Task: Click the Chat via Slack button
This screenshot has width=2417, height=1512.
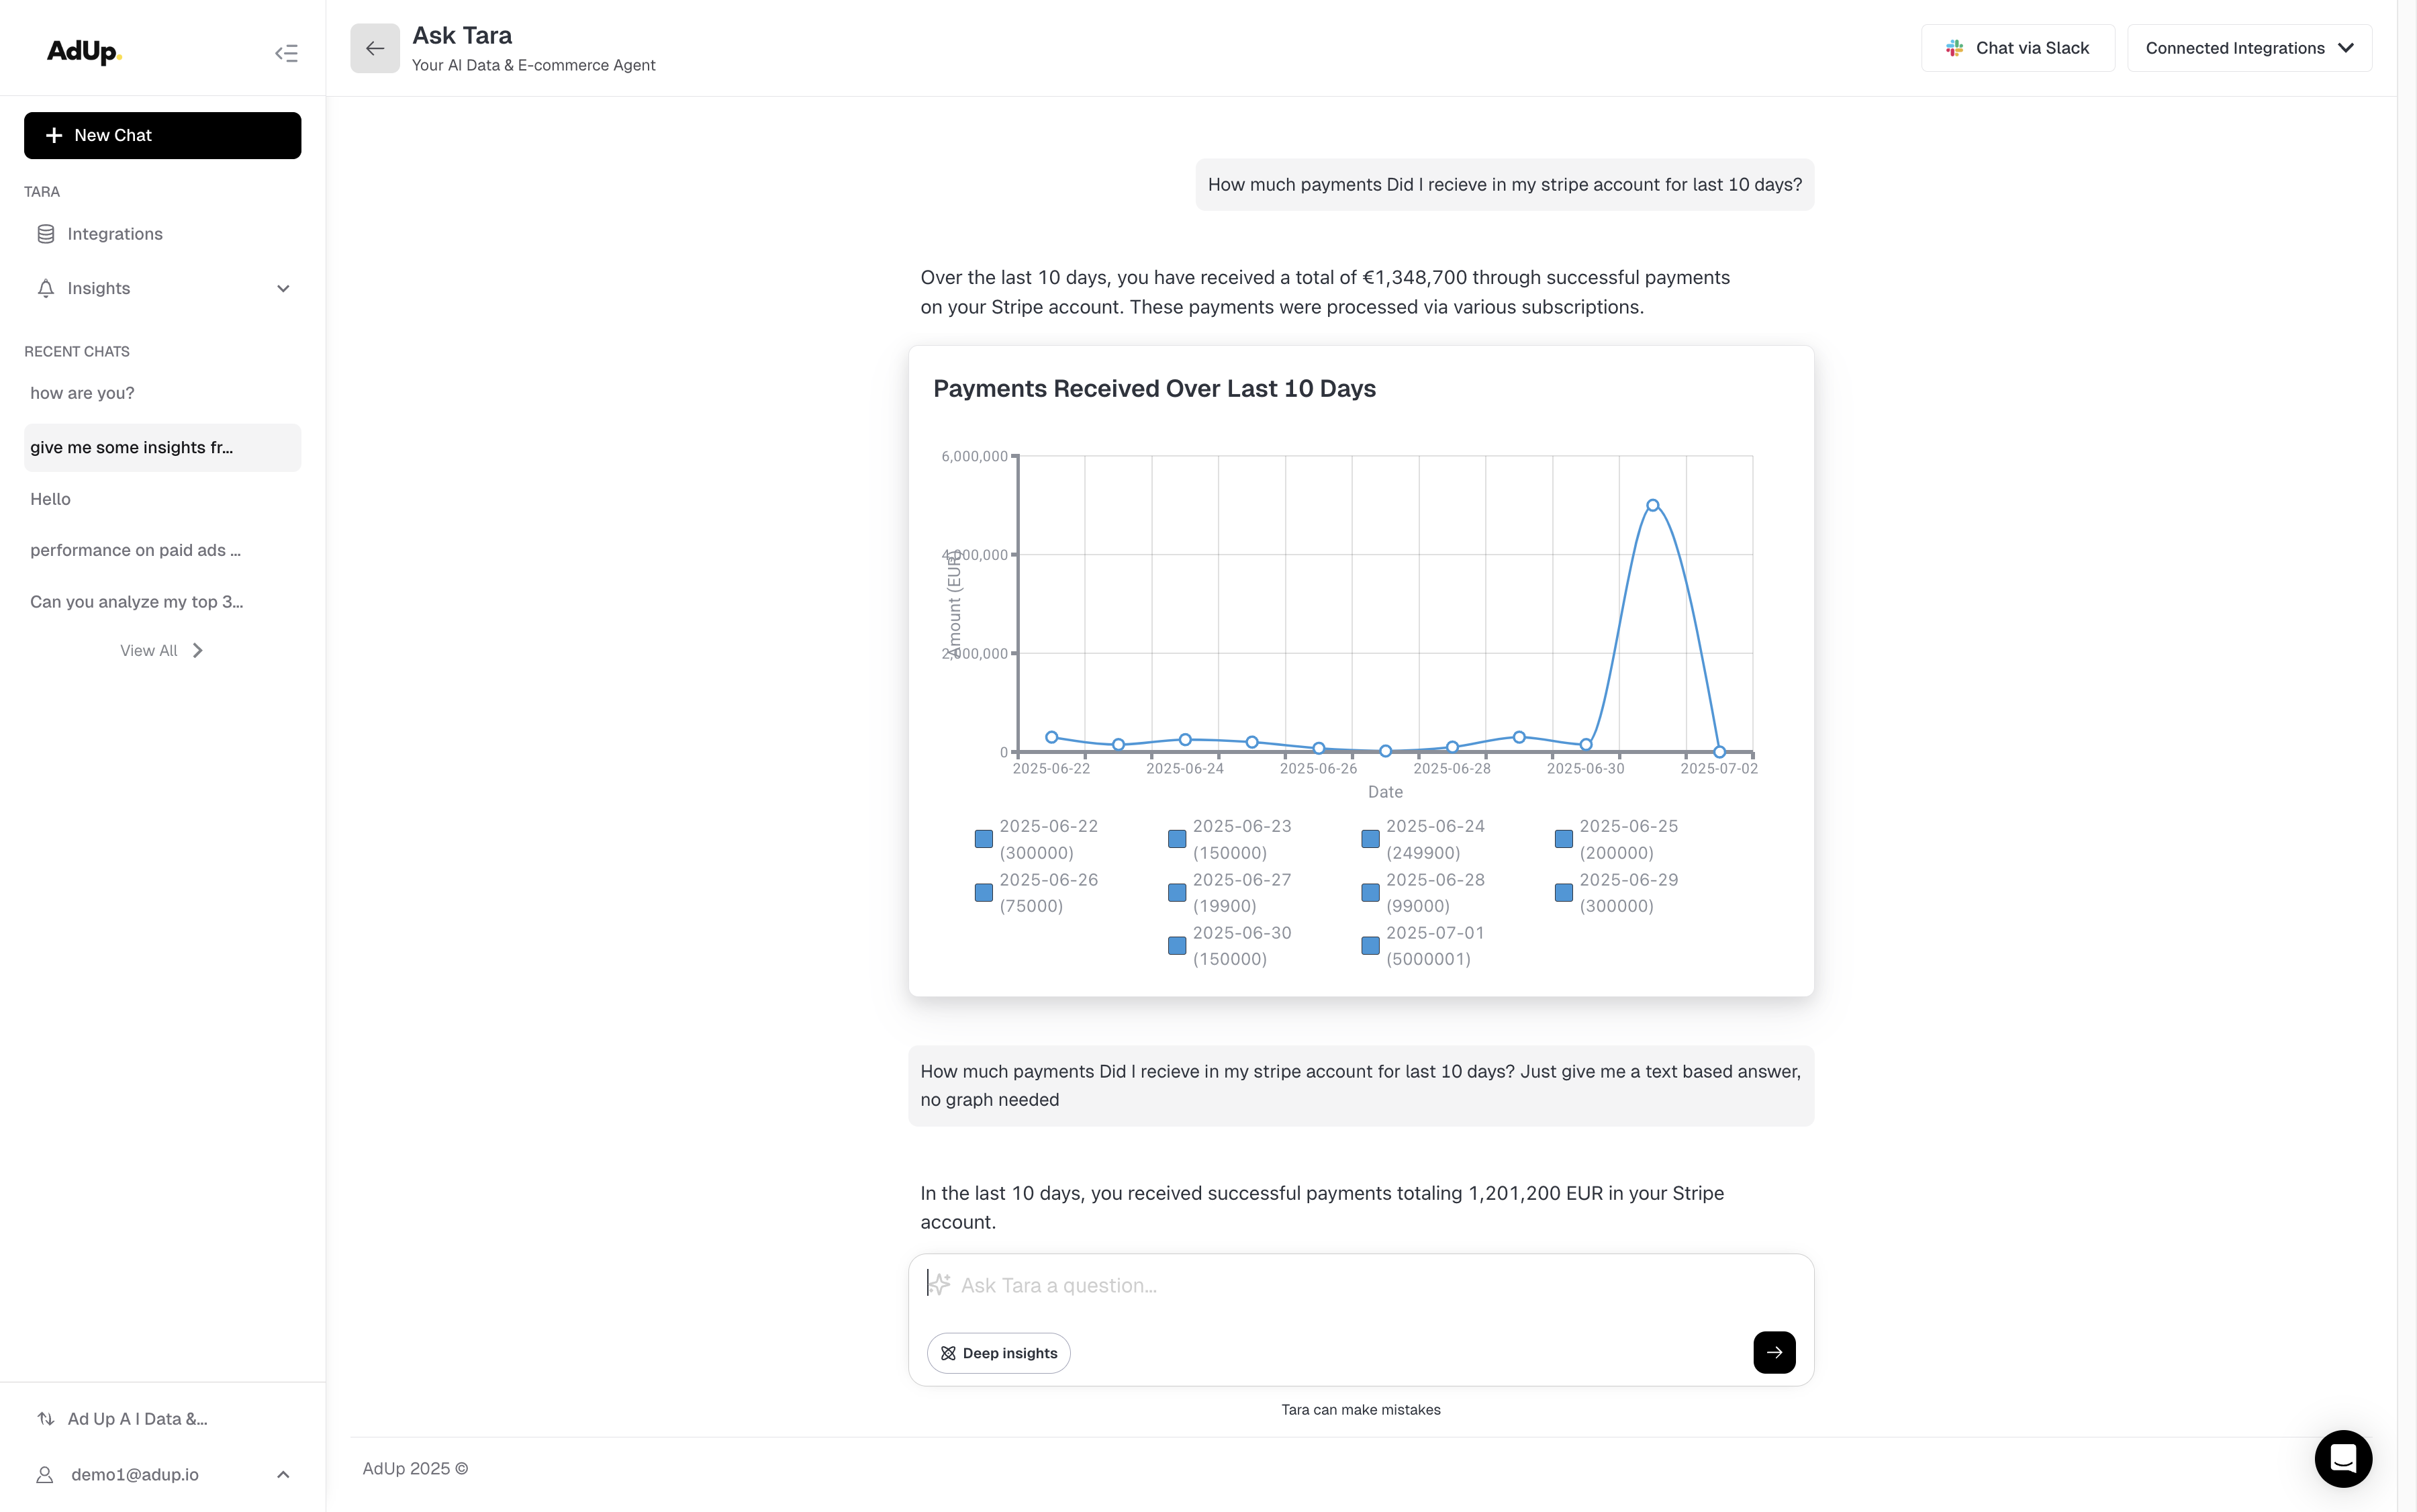Action: coord(2017,48)
